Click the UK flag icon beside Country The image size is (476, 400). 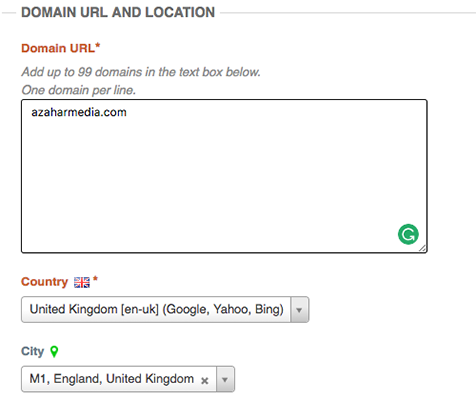pyautogui.click(x=82, y=282)
